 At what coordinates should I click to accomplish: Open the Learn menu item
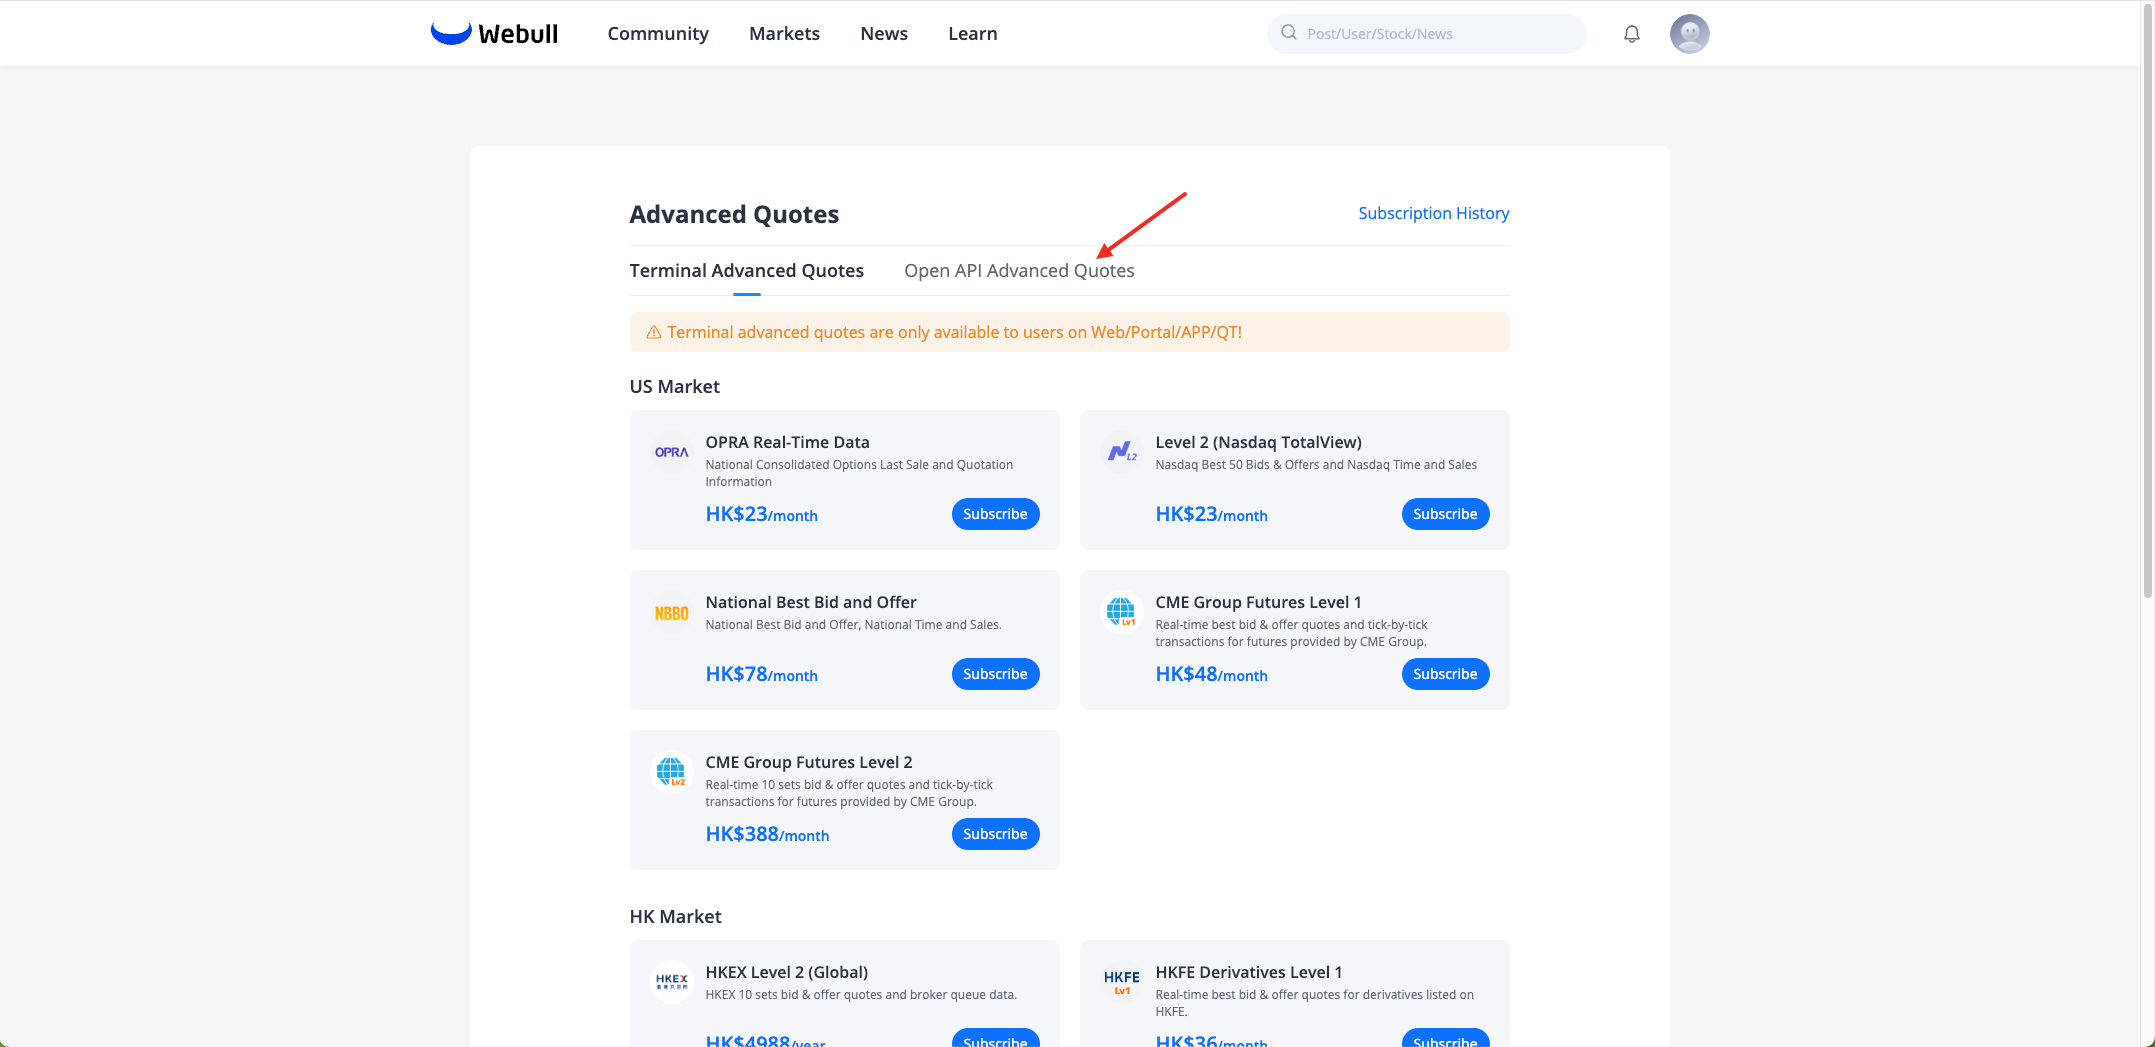[x=972, y=34]
